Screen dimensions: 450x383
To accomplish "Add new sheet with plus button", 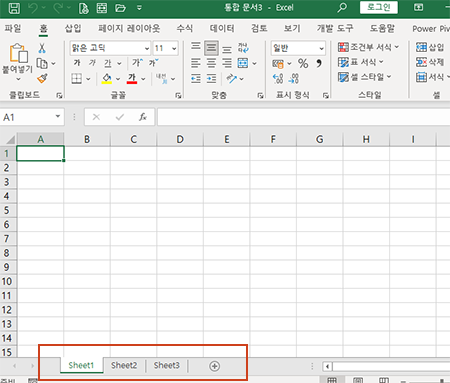I will pos(214,366).
